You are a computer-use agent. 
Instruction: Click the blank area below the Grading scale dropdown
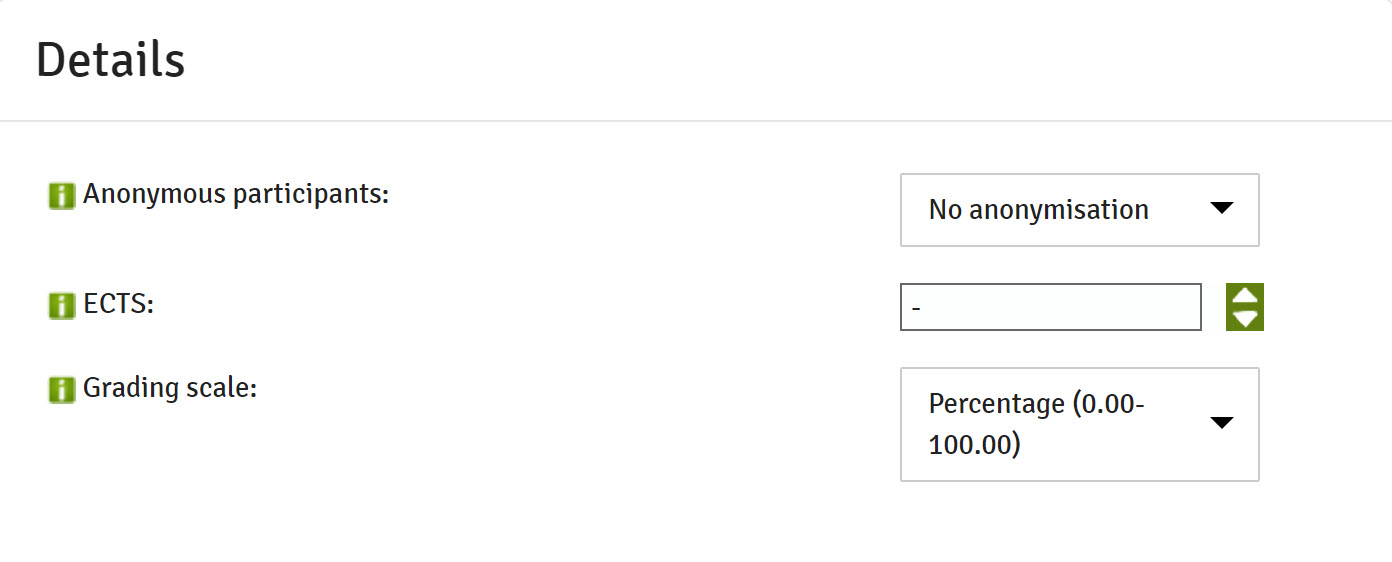coord(1080,522)
